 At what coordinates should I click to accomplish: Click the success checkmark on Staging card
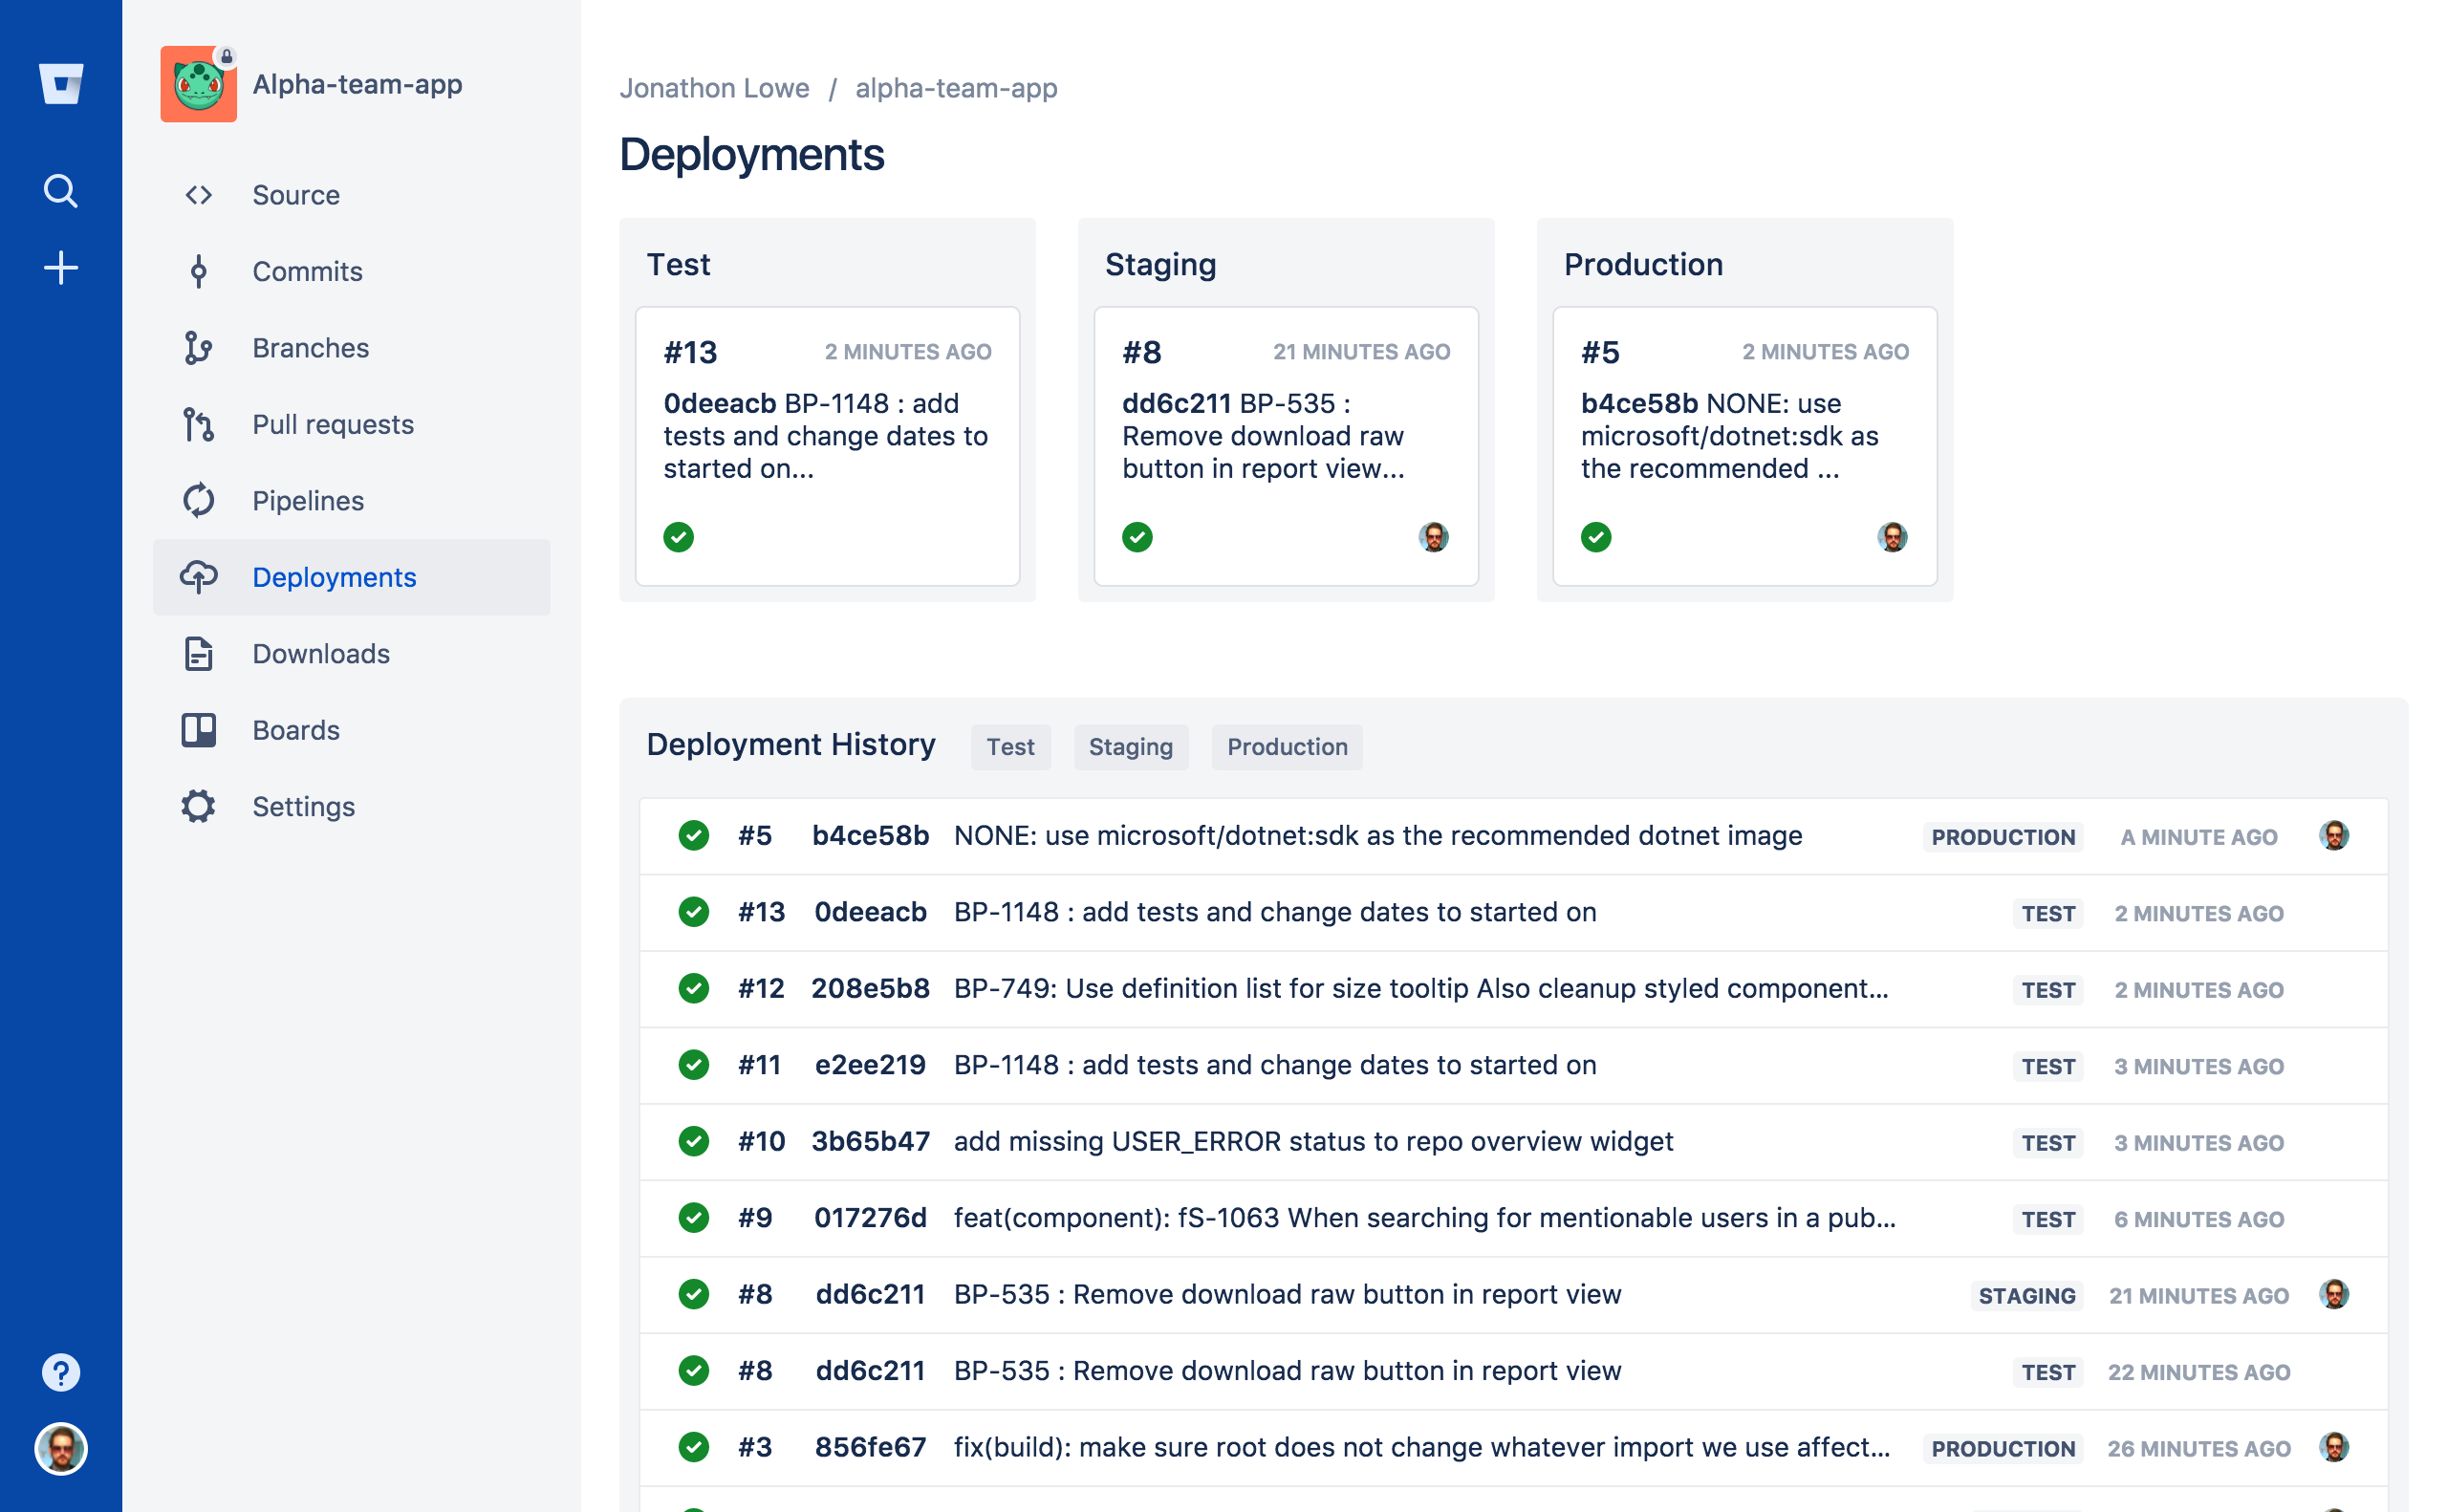pyautogui.click(x=1137, y=537)
